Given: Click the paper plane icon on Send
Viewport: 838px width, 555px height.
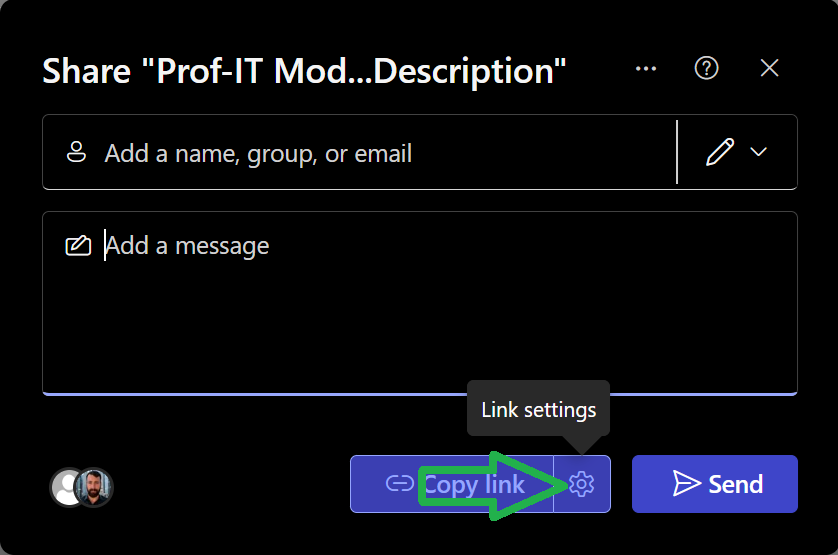Looking at the screenshot, I should point(686,485).
